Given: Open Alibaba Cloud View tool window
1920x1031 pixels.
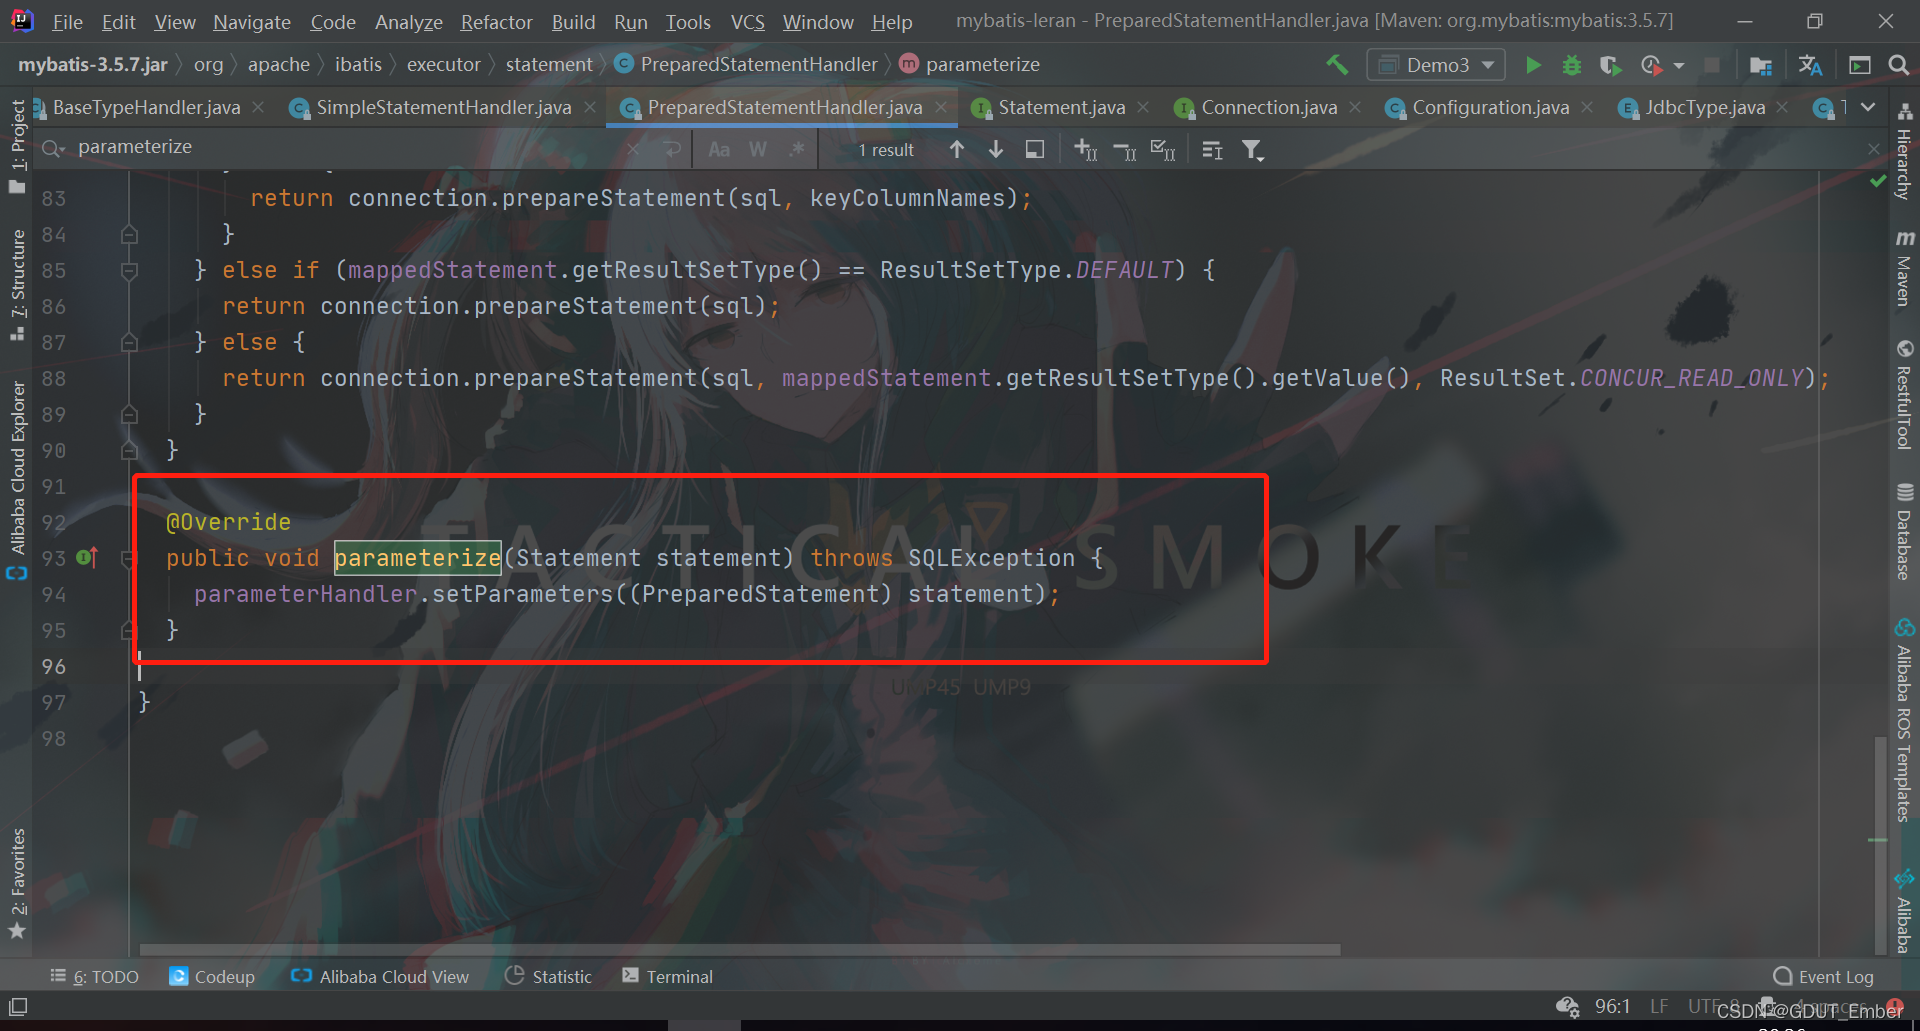Looking at the screenshot, I should coord(379,976).
